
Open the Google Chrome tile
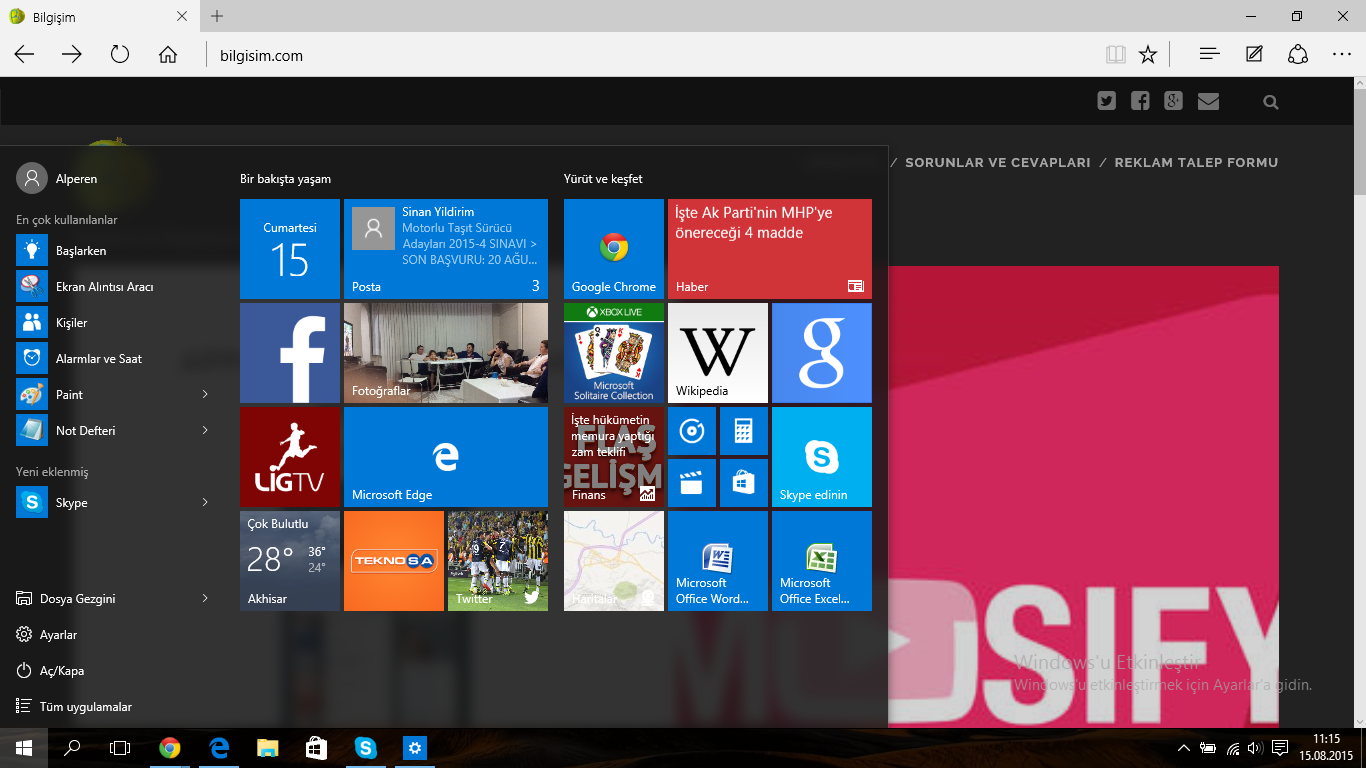click(x=614, y=249)
